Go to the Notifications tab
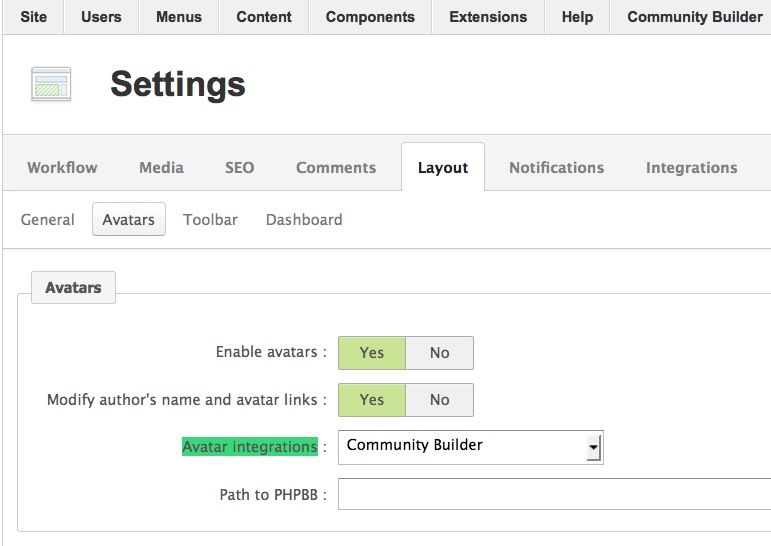 click(x=557, y=168)
